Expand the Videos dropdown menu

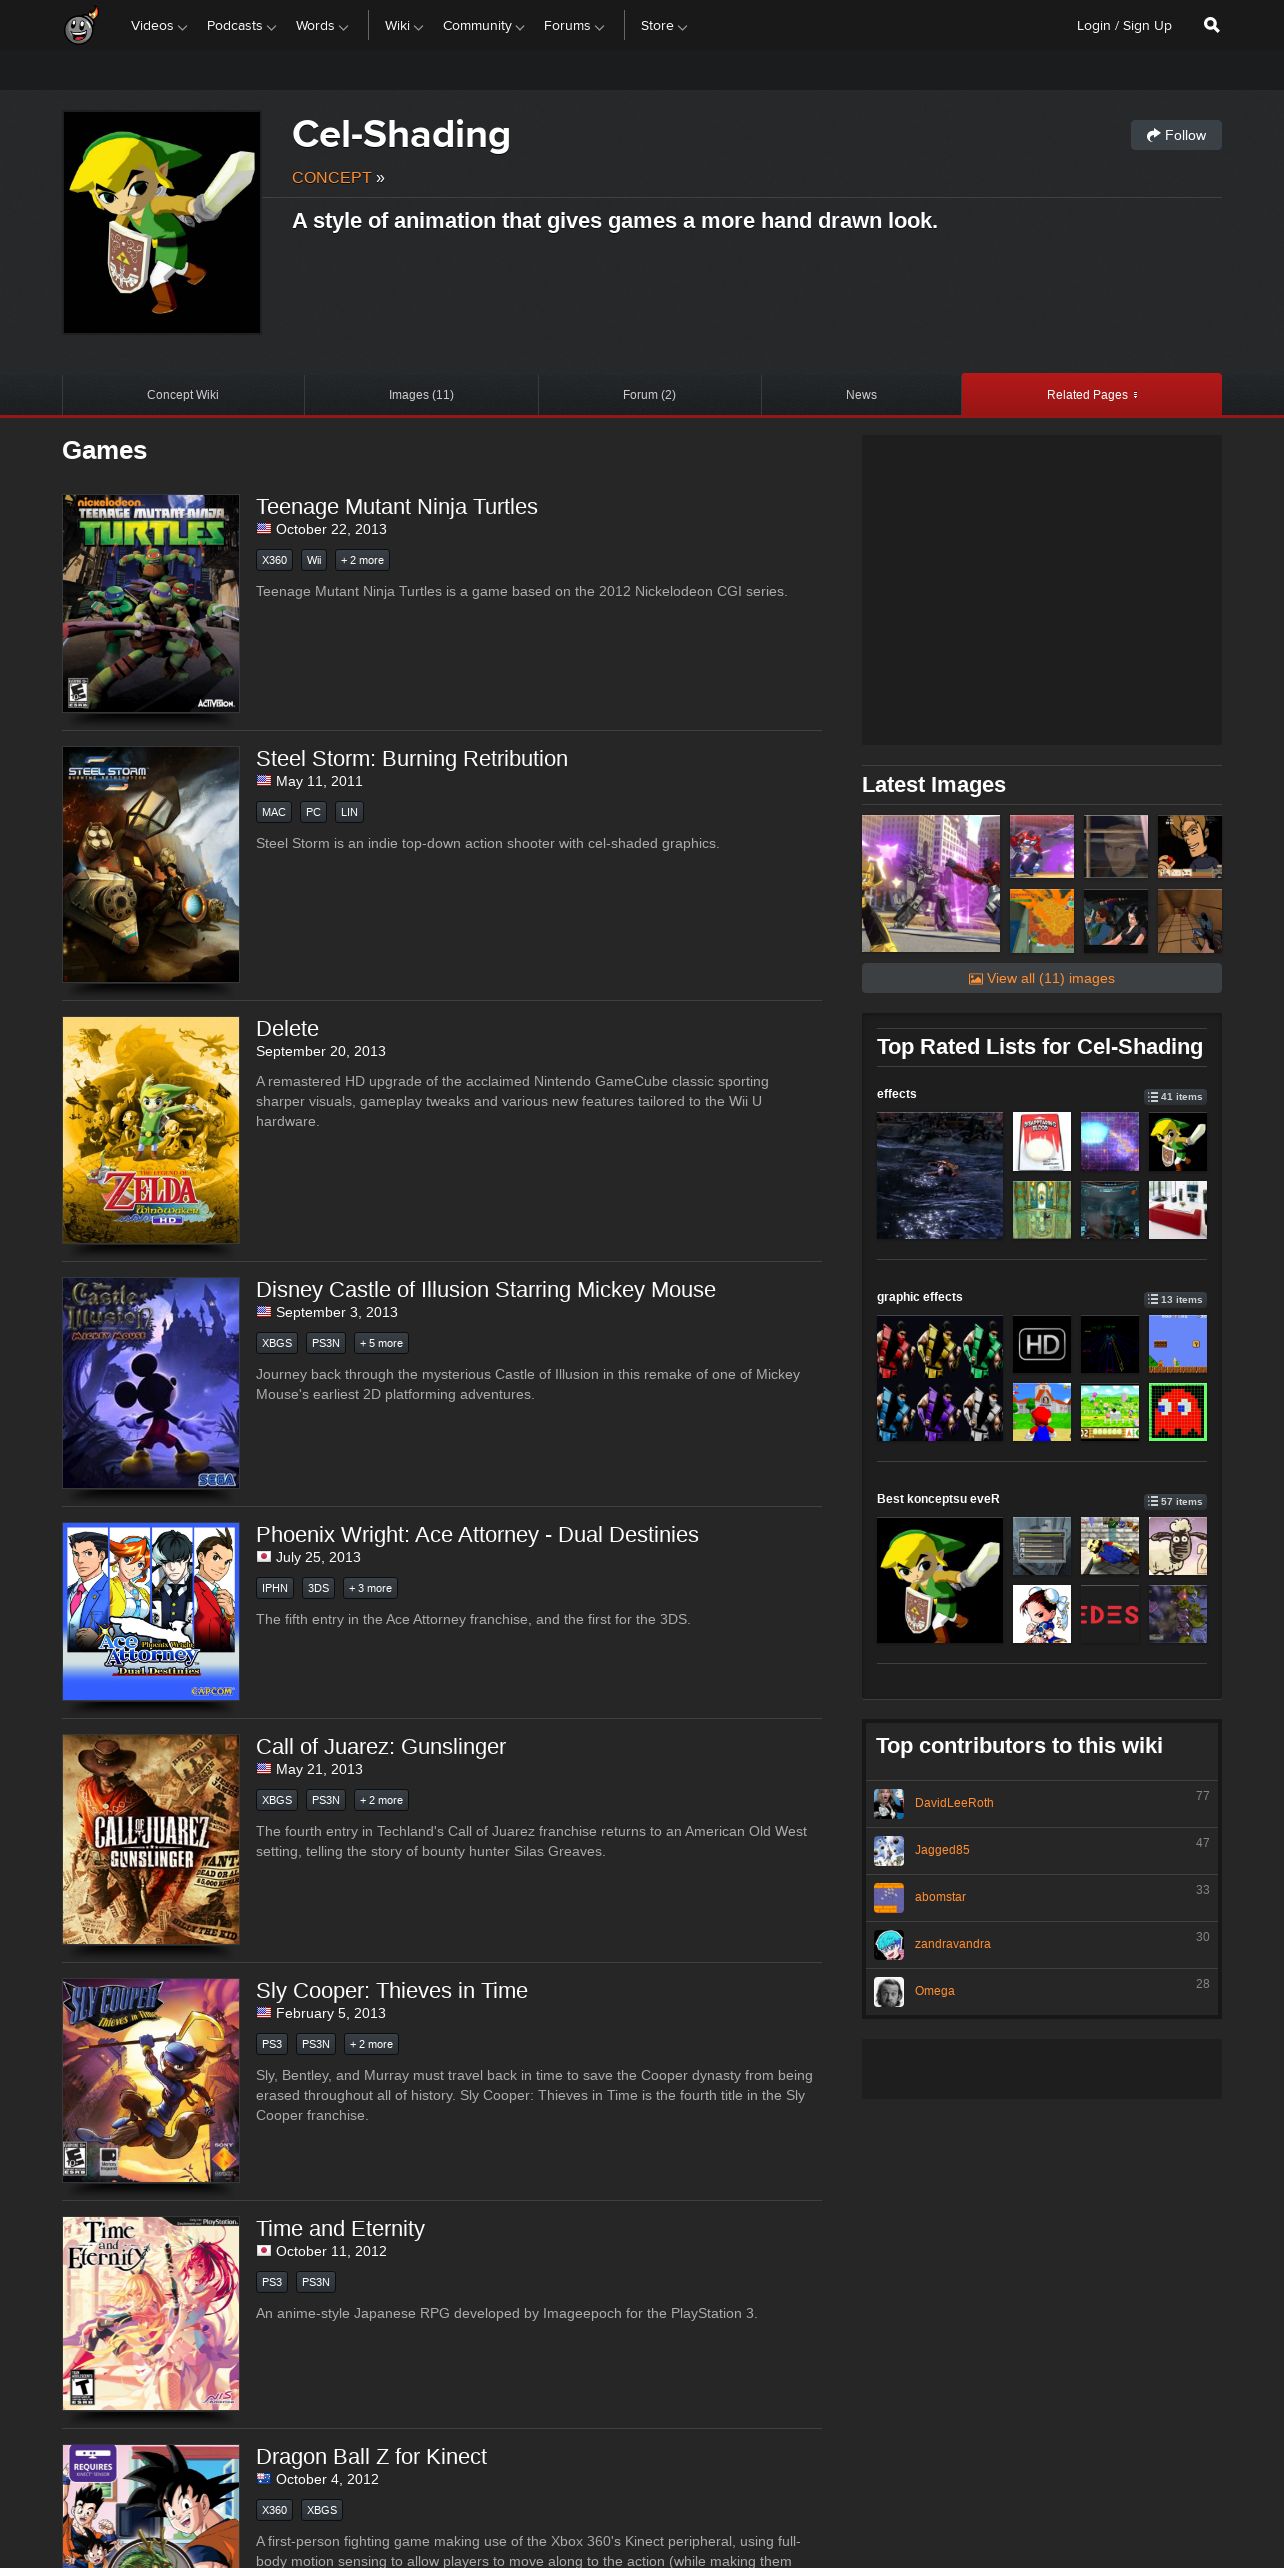click(158, 26)
